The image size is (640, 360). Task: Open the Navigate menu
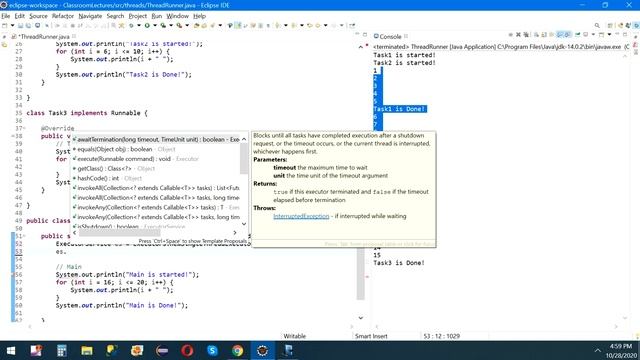pos(90,16)
